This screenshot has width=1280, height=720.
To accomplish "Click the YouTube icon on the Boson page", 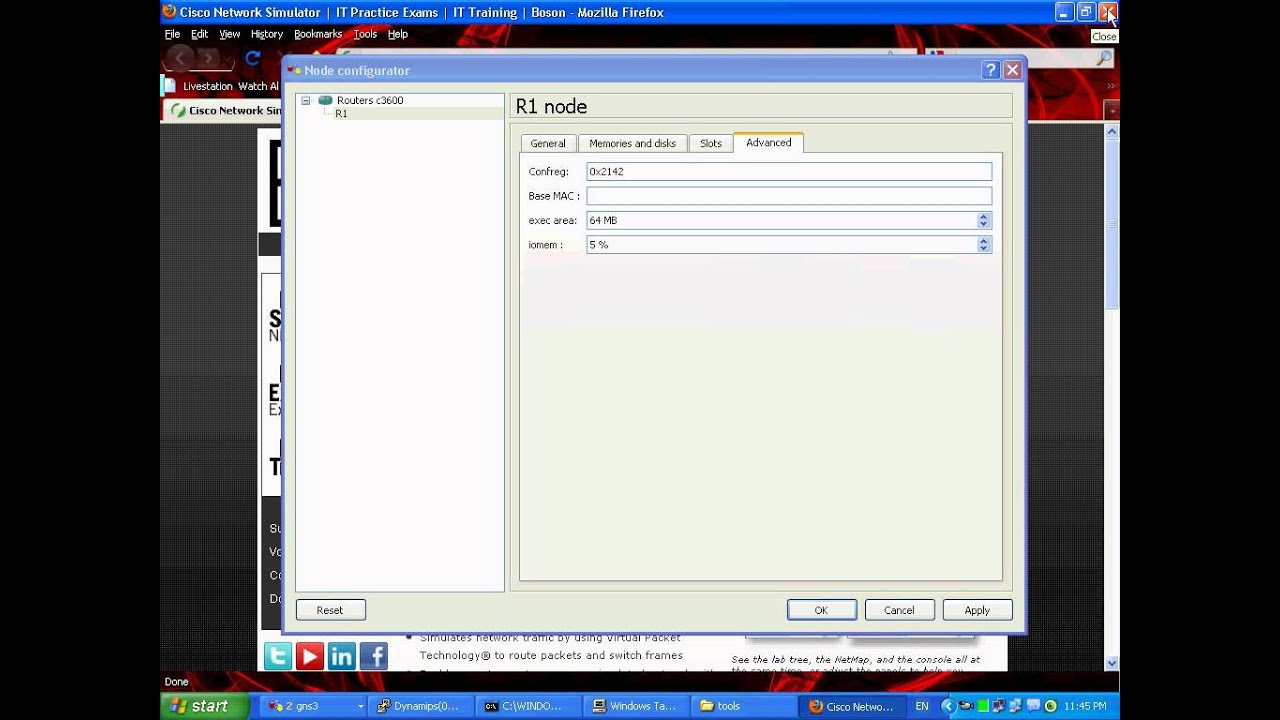I will [x=310, y=656].
